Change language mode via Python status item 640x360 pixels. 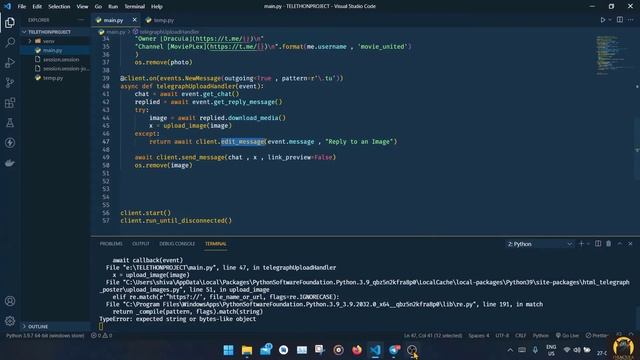[541, 336]
